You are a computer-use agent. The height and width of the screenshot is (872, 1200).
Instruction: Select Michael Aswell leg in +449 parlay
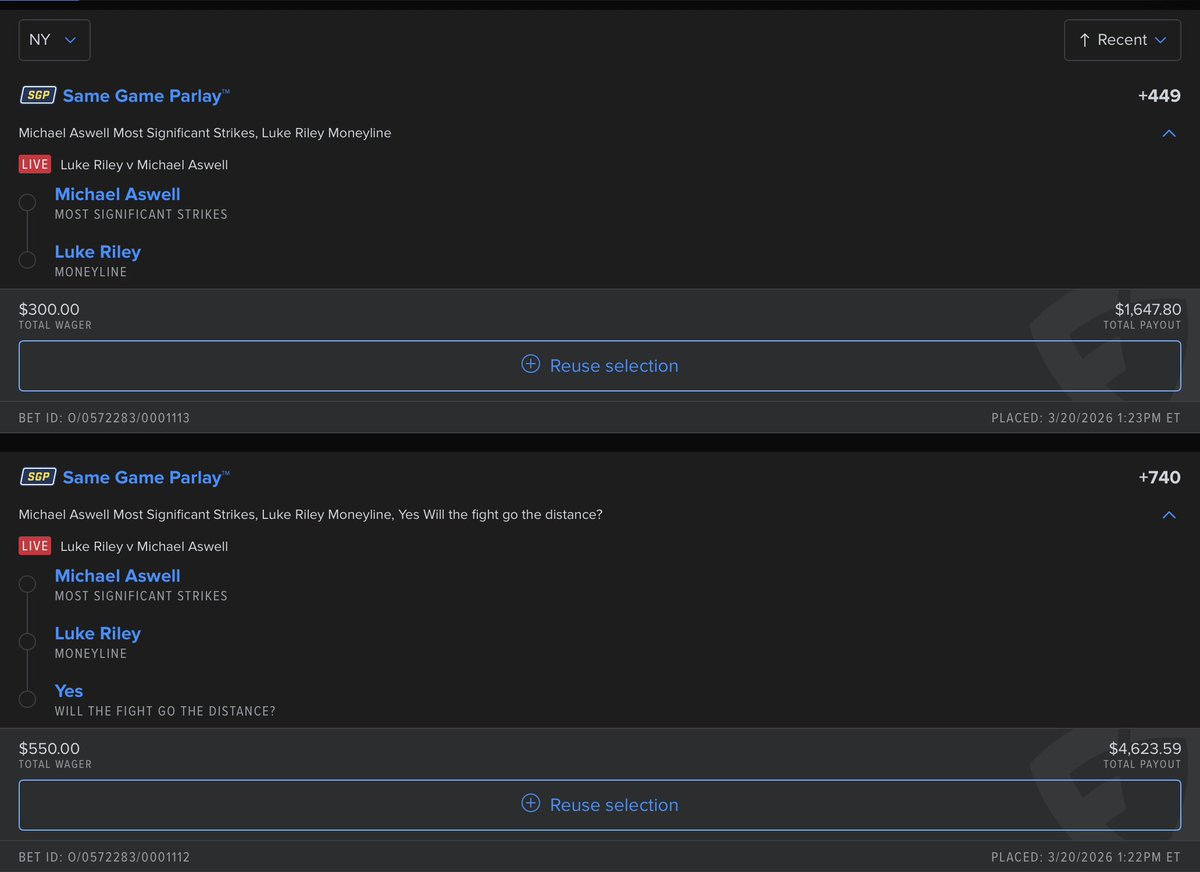coord(118,194)
